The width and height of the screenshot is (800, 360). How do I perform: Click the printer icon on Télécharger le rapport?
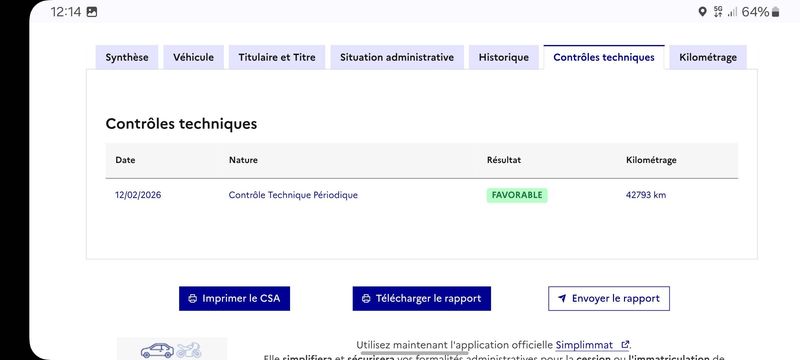366,299
